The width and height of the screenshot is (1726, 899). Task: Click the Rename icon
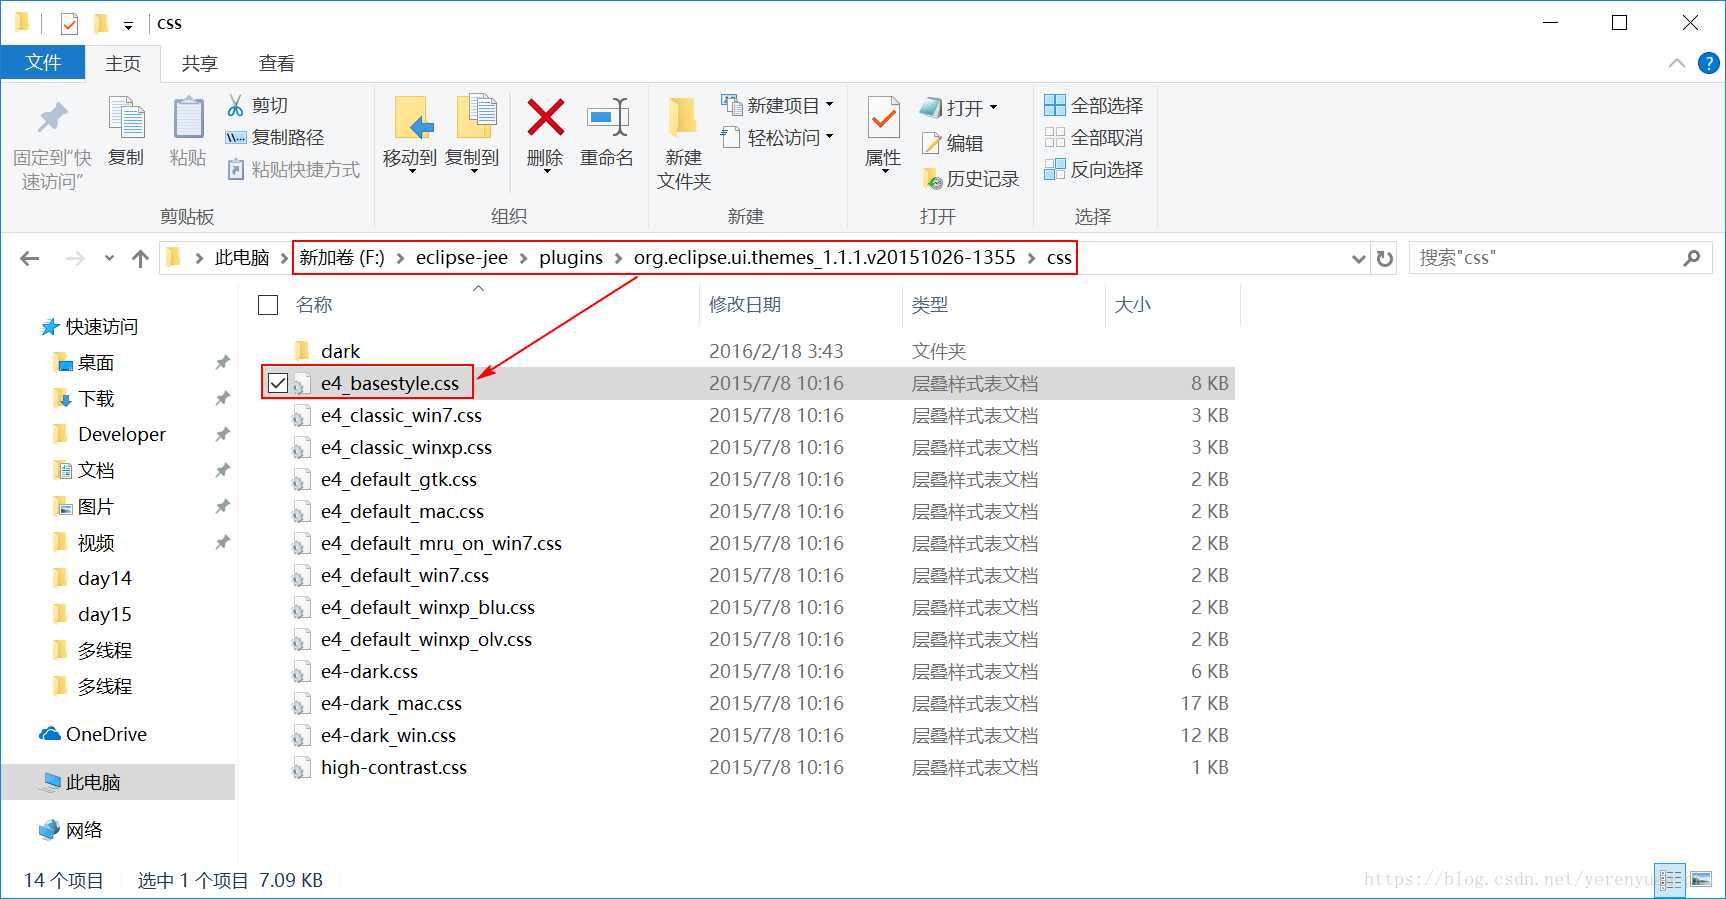pyautogui.click(x=607, y=117)
